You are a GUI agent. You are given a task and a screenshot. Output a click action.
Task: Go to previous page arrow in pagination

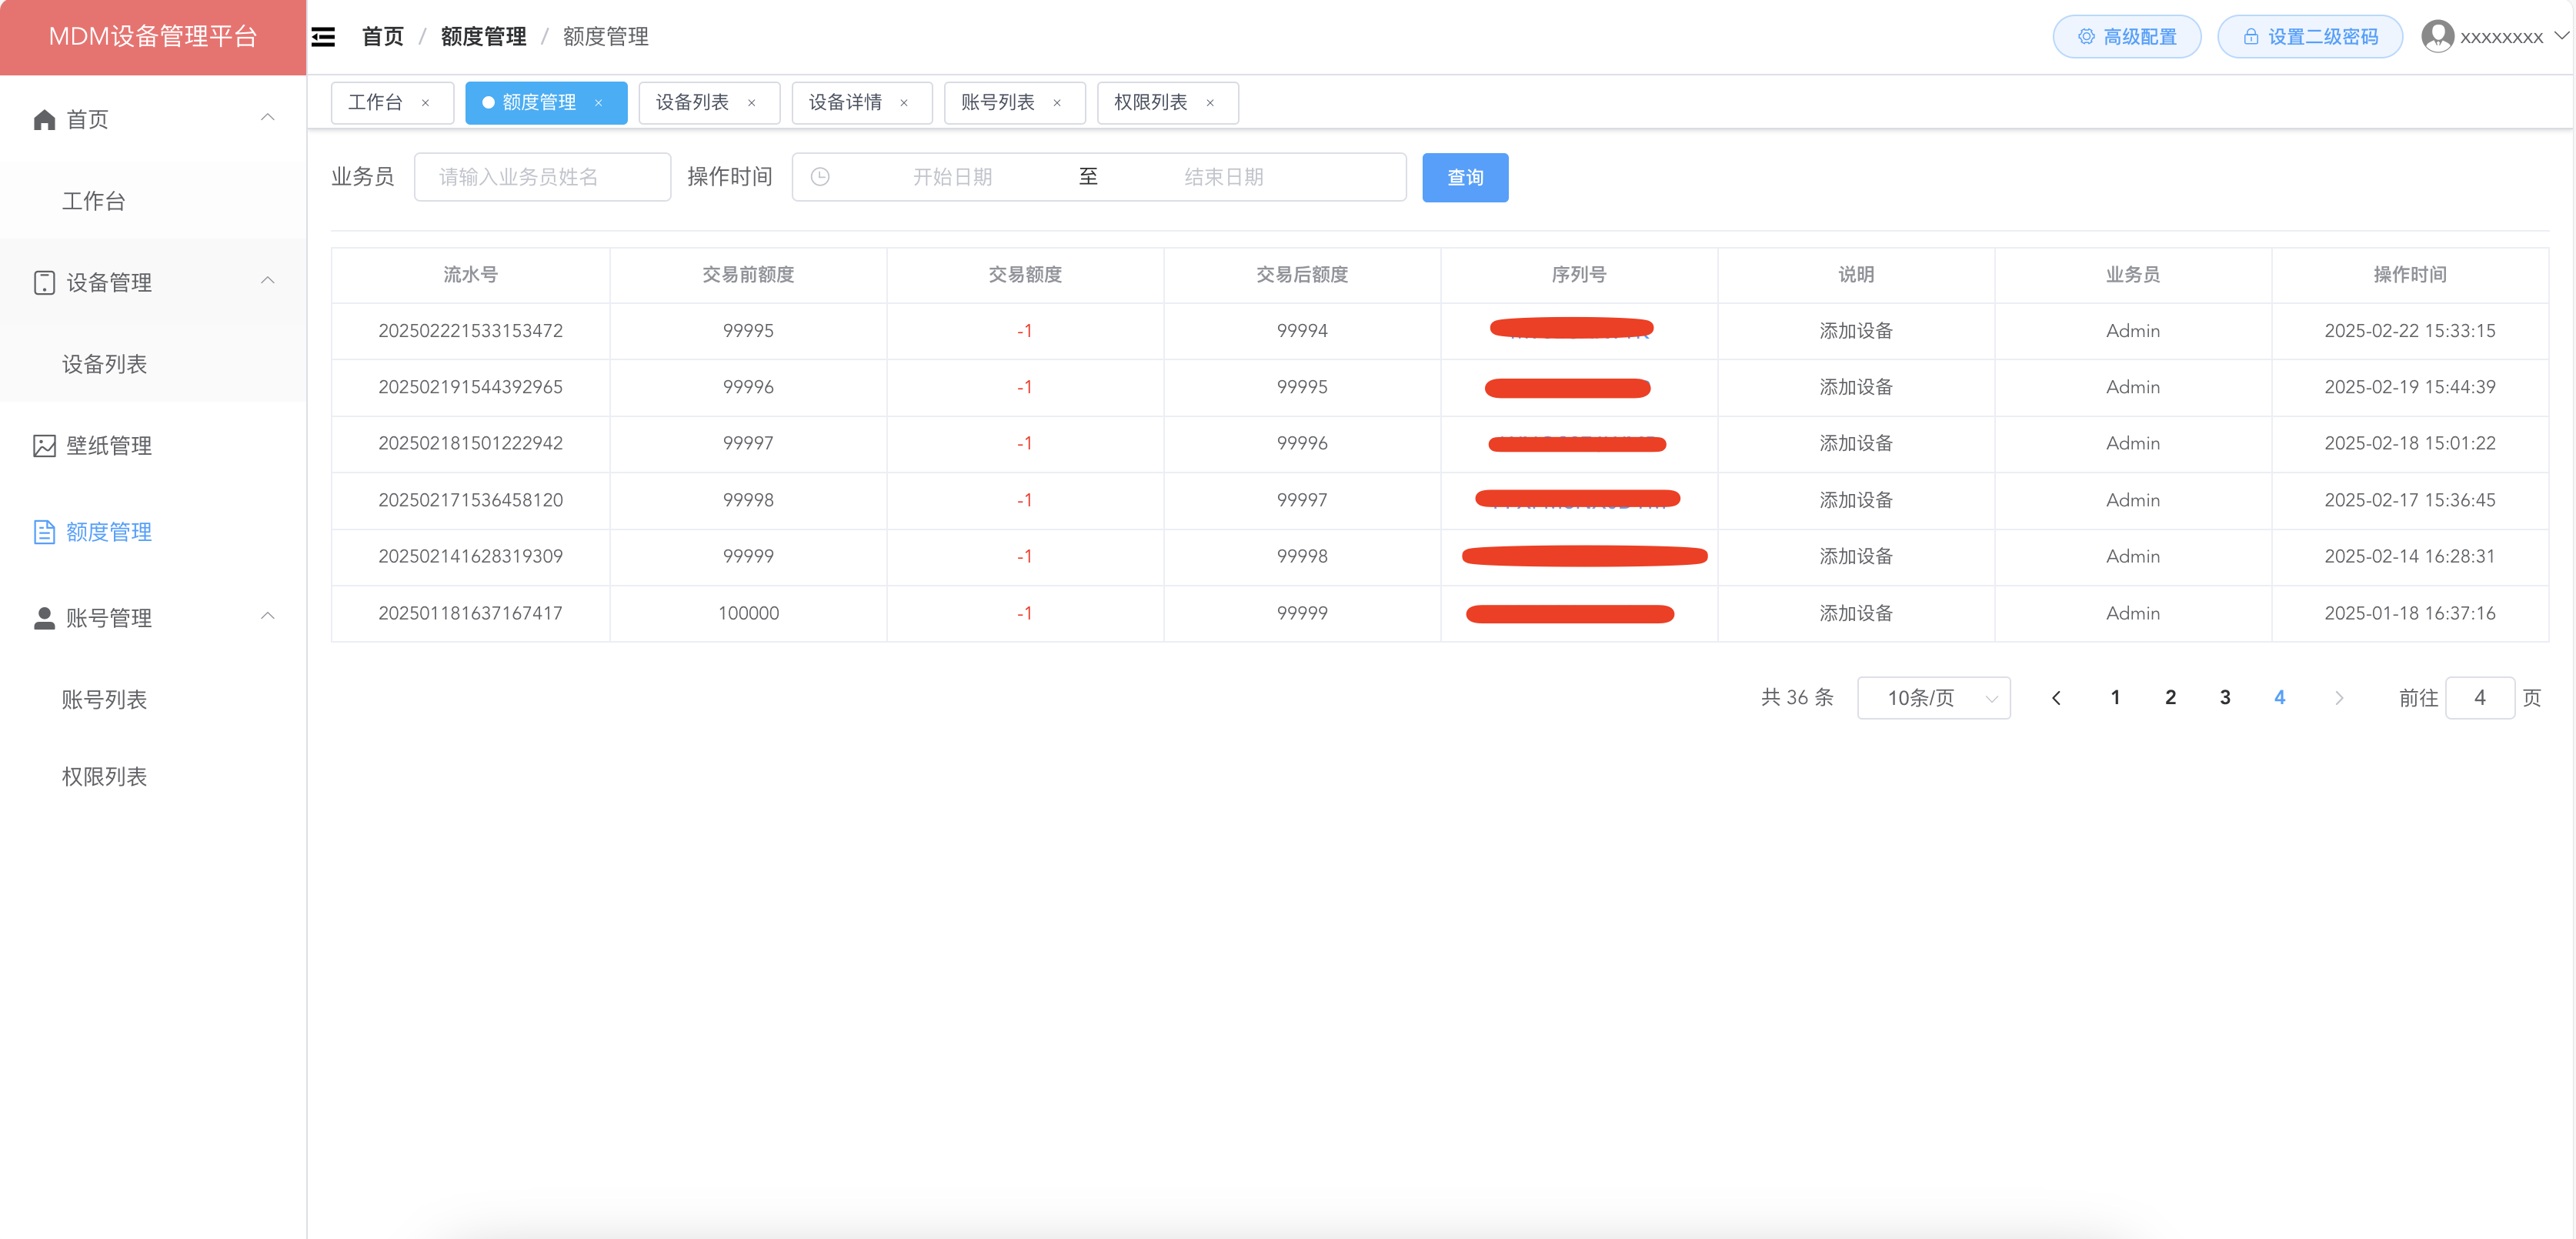click(x=2056, y=698)
